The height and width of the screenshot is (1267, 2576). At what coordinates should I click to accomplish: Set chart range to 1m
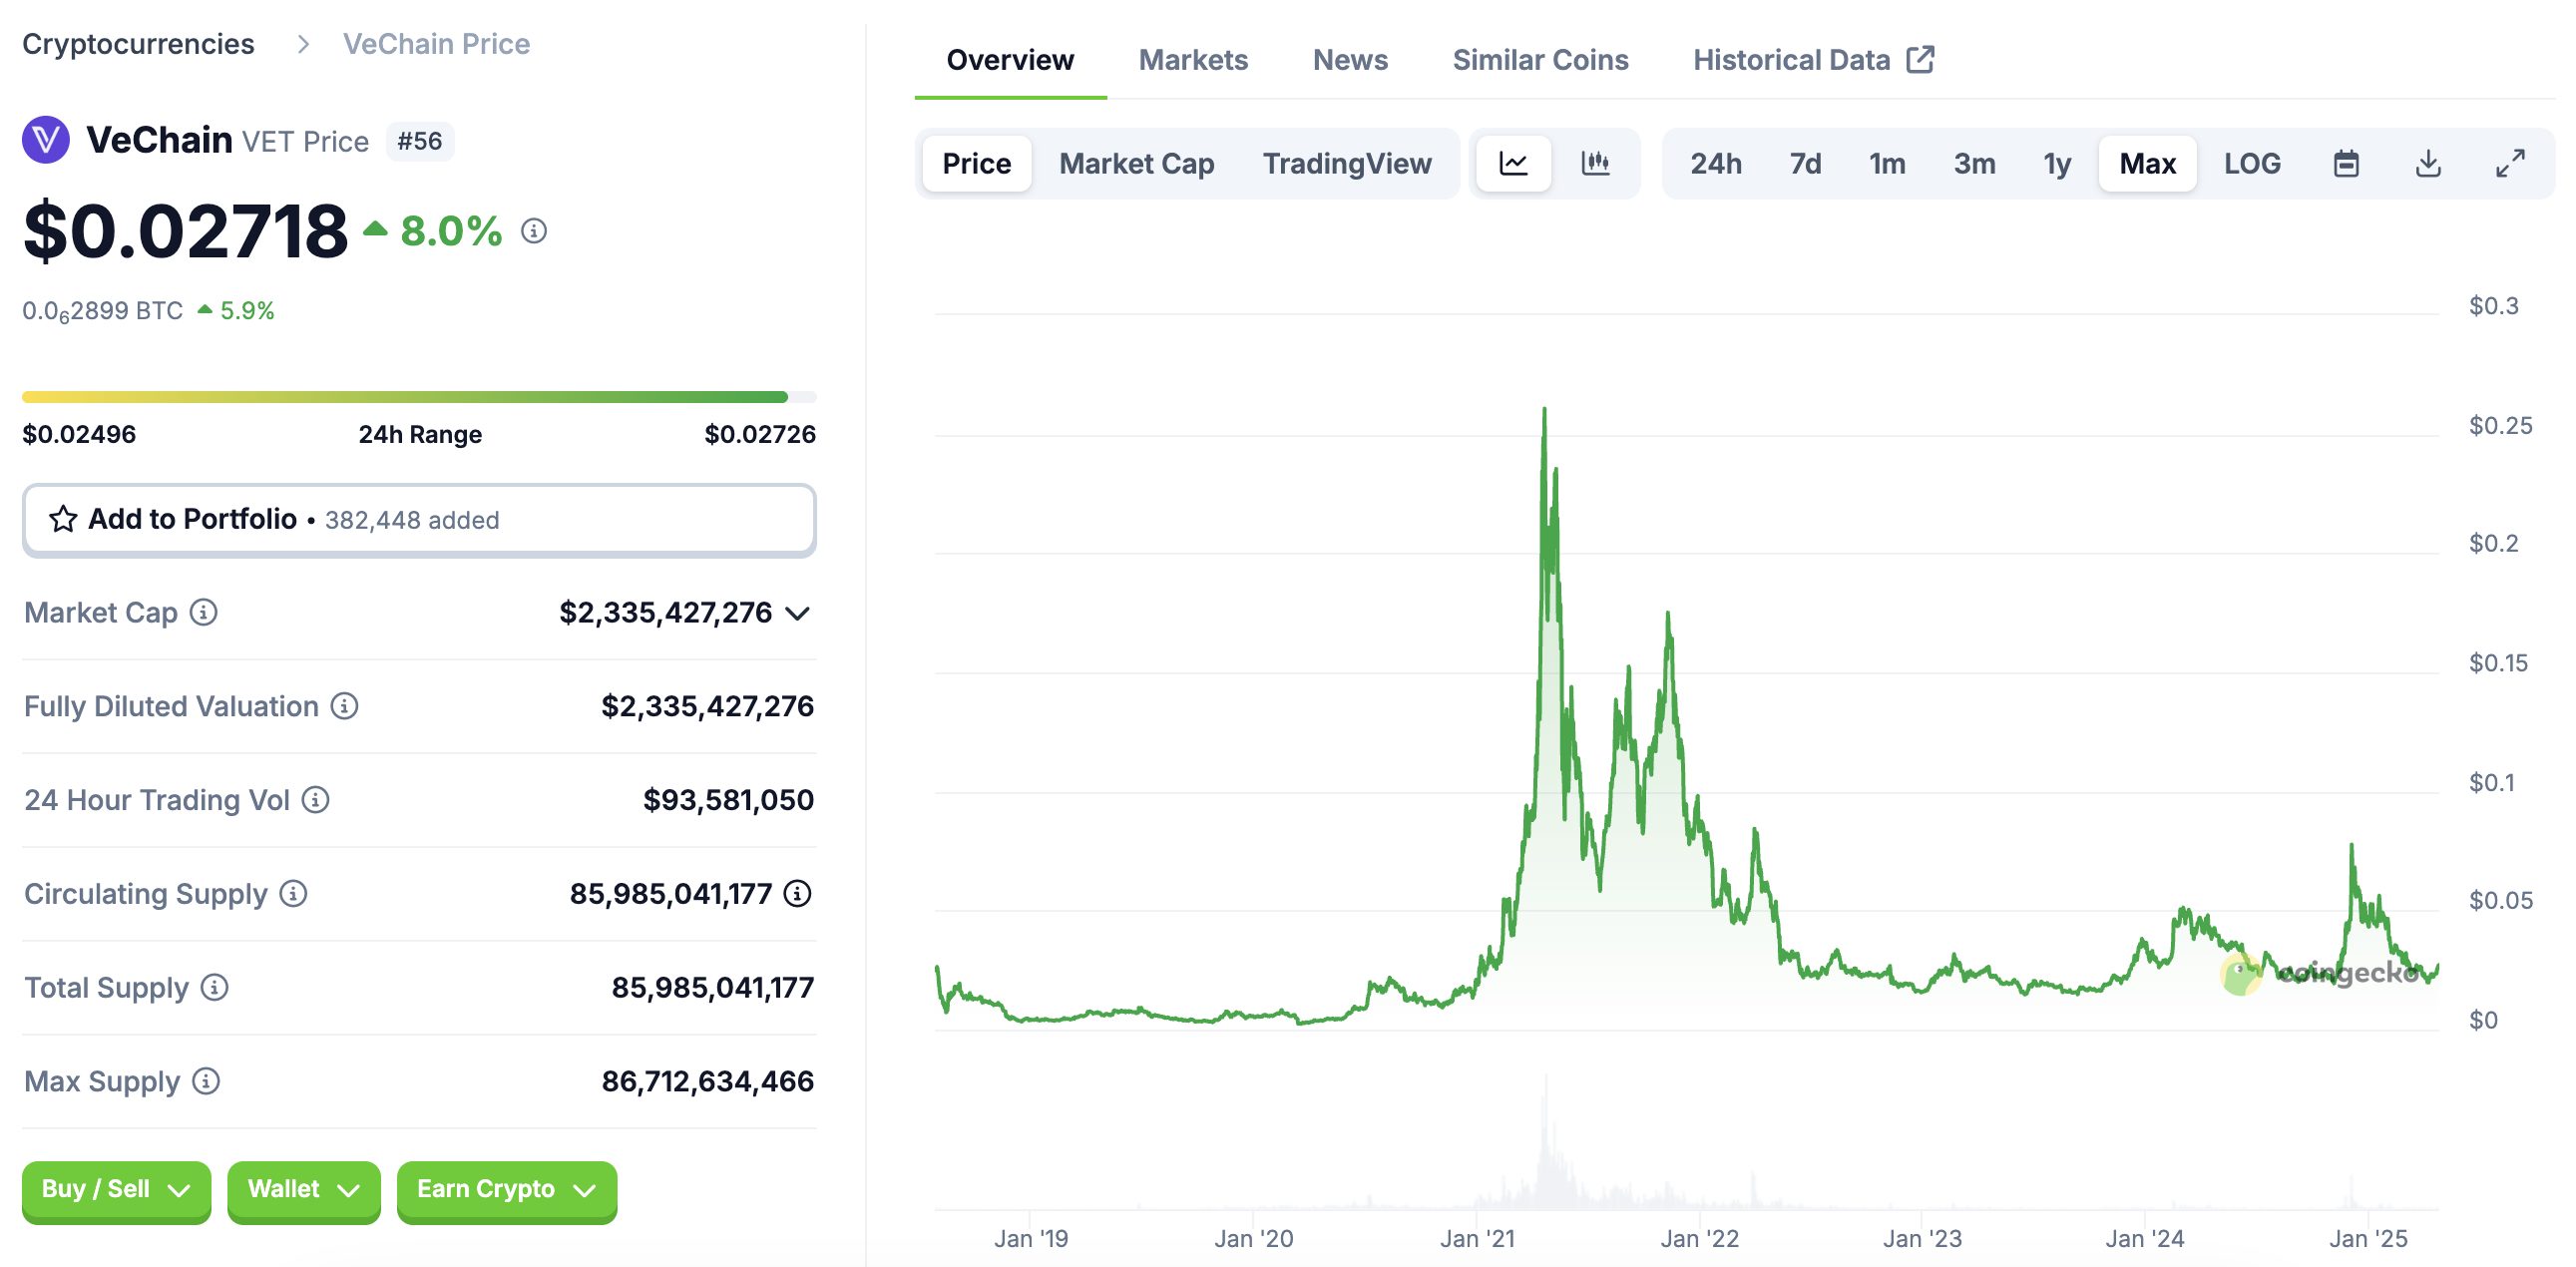1887,163
